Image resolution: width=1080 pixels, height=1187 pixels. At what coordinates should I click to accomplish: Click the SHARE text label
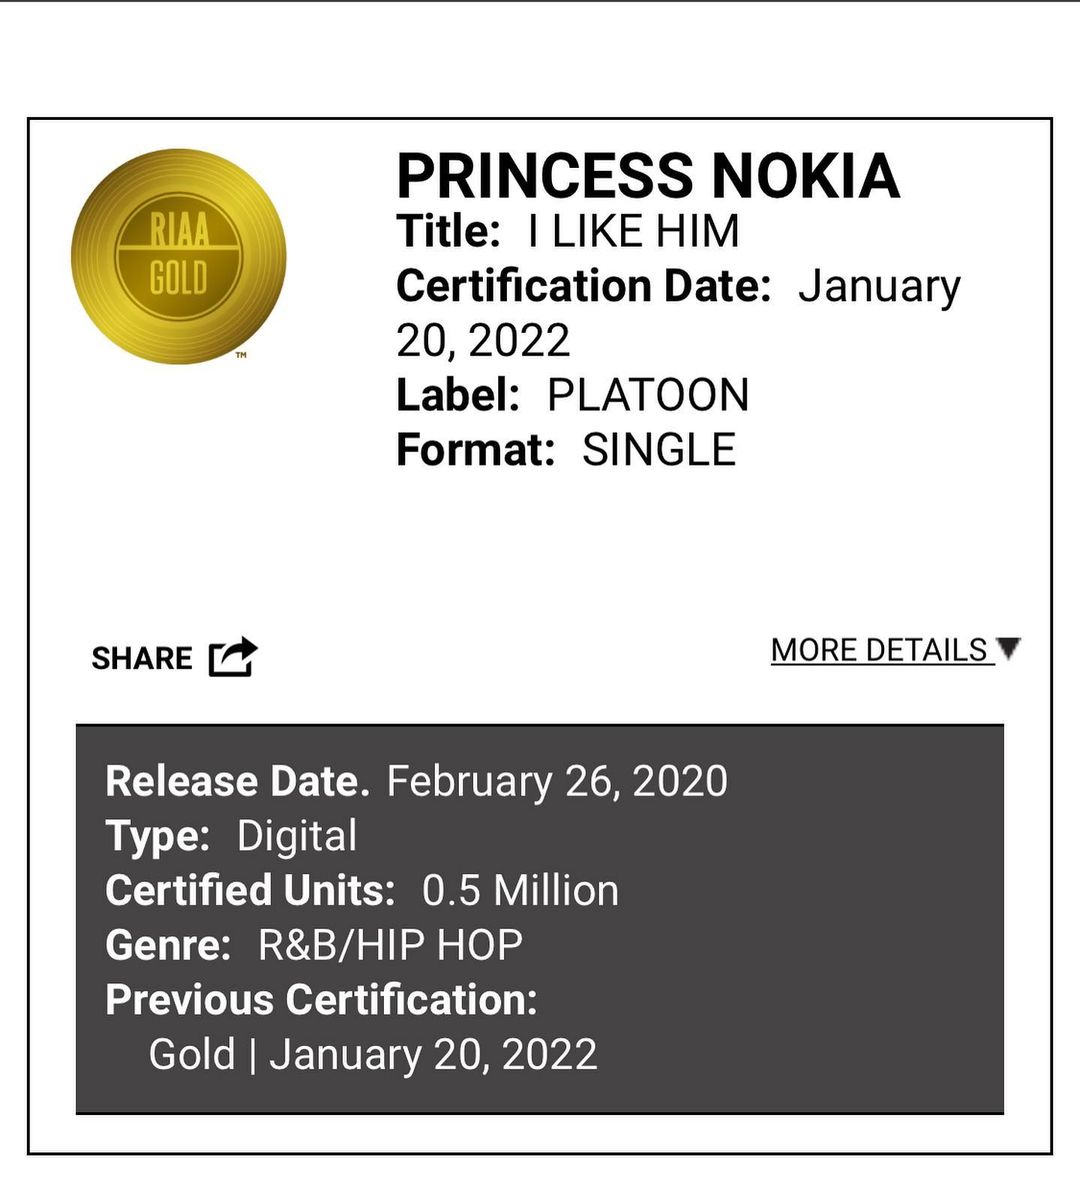point(141,658)
